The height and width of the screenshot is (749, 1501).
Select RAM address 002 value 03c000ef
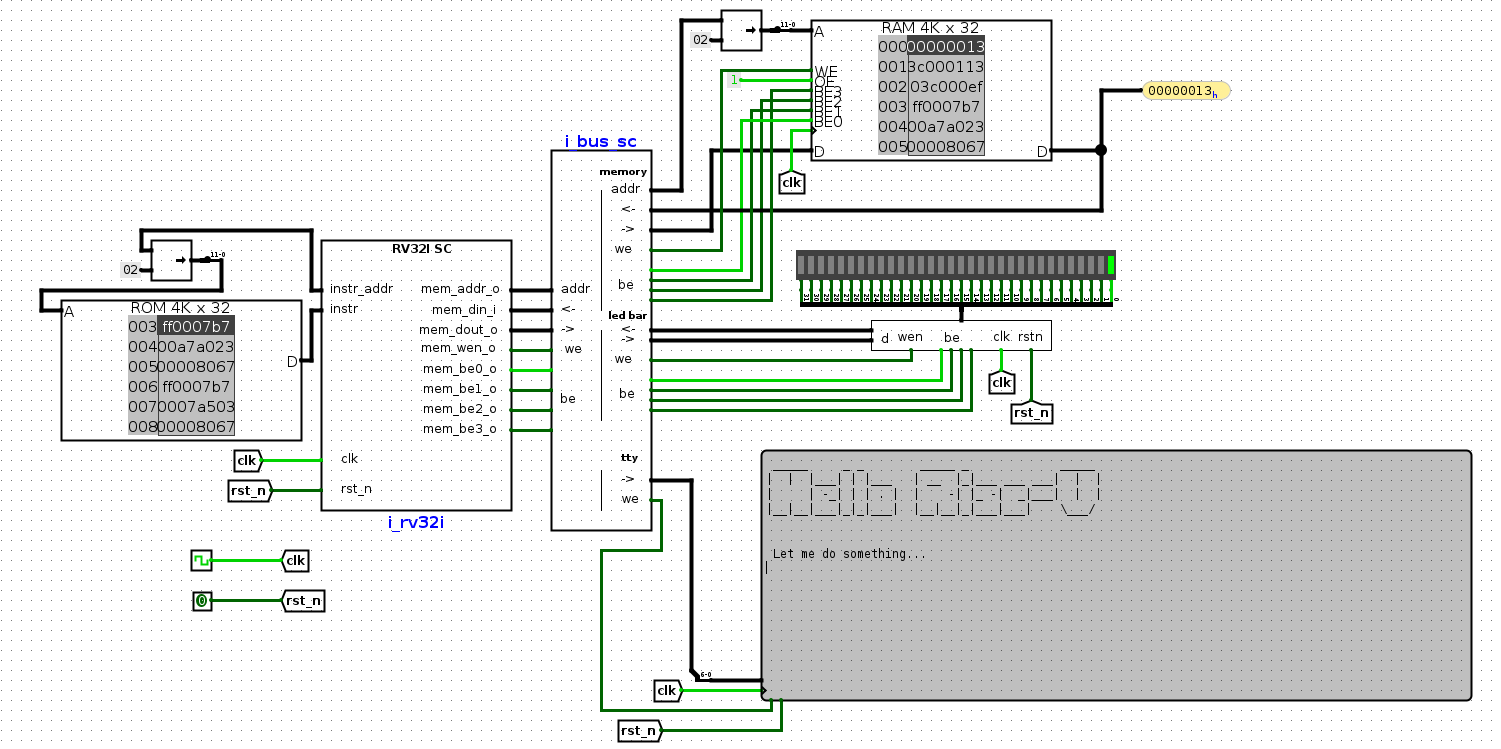946,87
